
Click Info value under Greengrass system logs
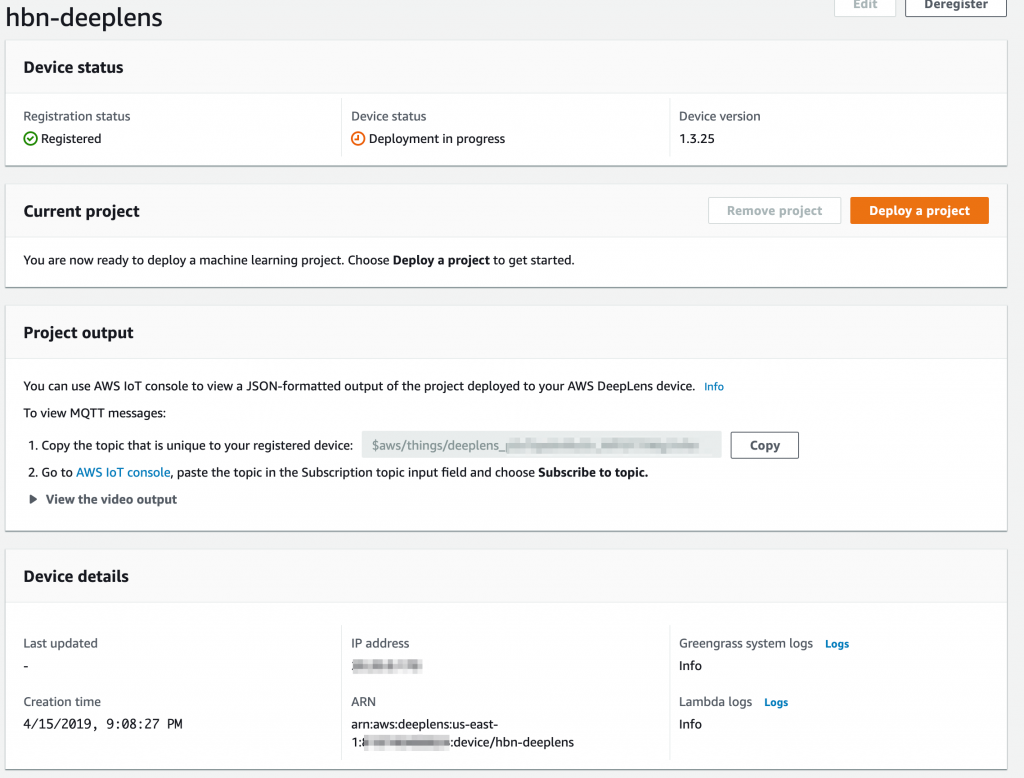click(x=690, y=666)
